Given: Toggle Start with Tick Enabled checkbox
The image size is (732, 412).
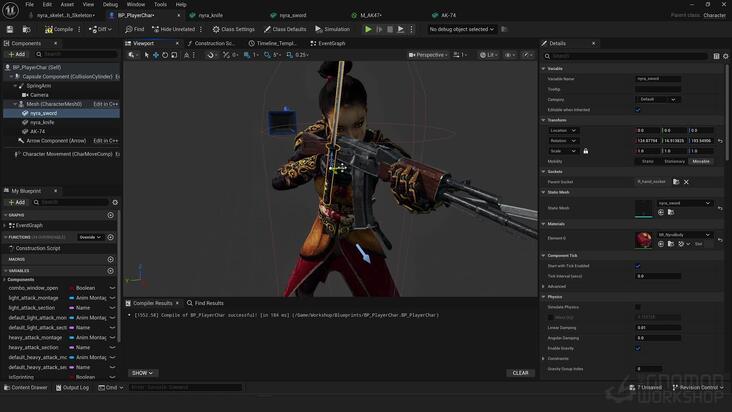Looking at the screenshot, I should click(638, 266).
